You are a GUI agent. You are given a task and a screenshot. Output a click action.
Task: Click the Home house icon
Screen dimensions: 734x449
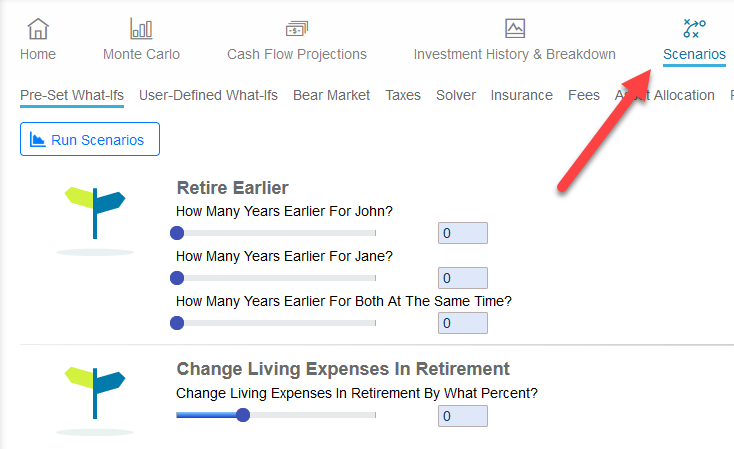point(38,28)
